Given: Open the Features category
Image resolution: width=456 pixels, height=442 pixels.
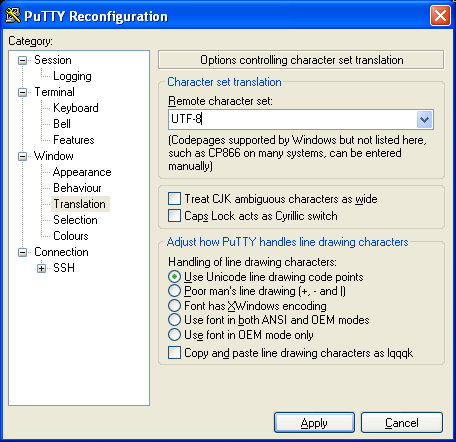Looking at the screenshot, I should [74, 140].
